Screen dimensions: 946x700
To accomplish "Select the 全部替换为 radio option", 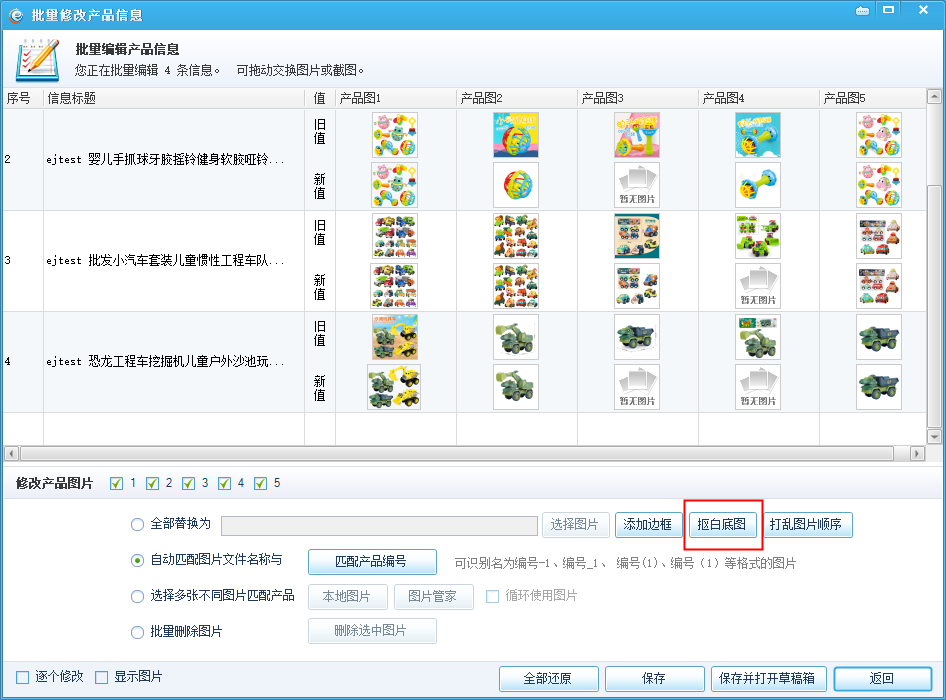I will [138, 524].
